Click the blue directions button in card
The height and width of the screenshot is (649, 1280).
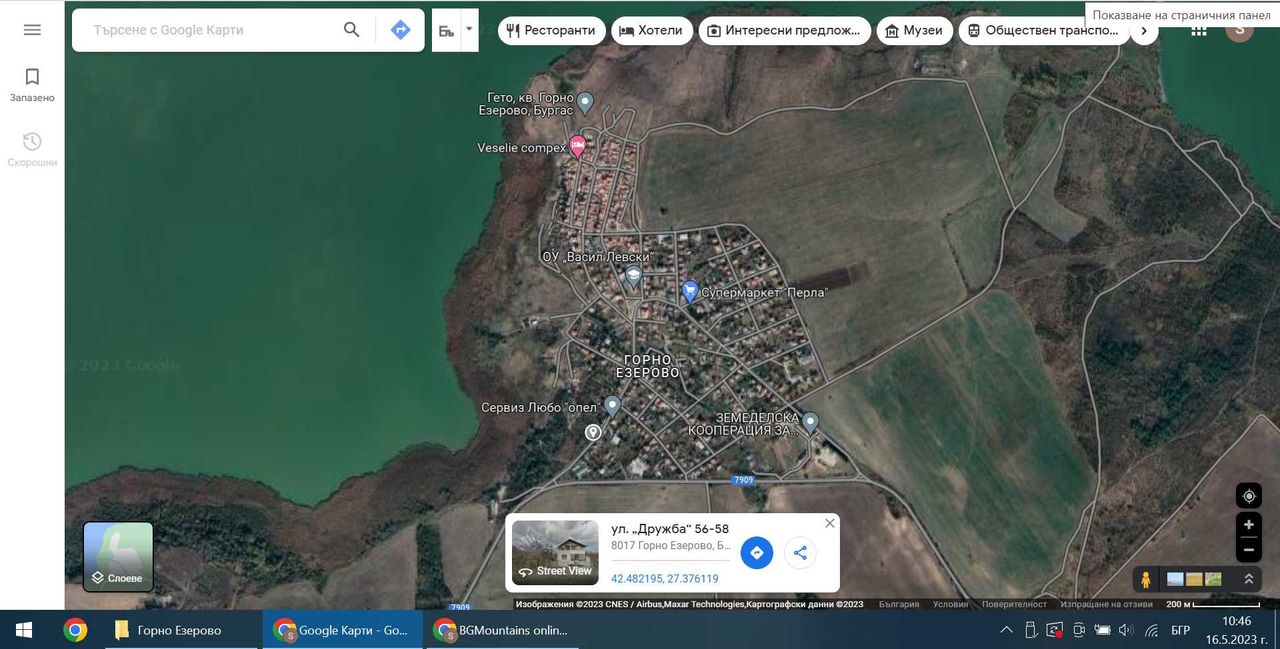click(757, 552)
